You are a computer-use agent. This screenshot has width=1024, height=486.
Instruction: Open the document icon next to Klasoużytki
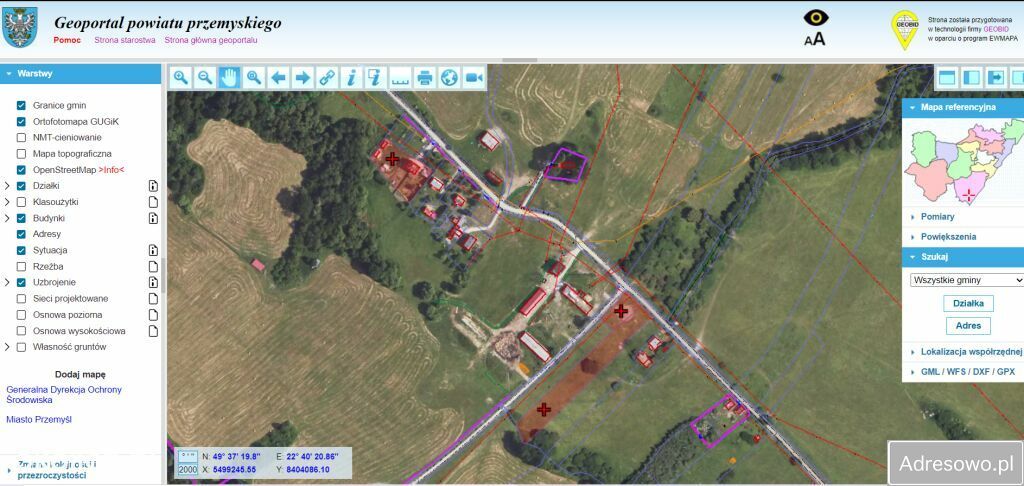pos(153,202)
